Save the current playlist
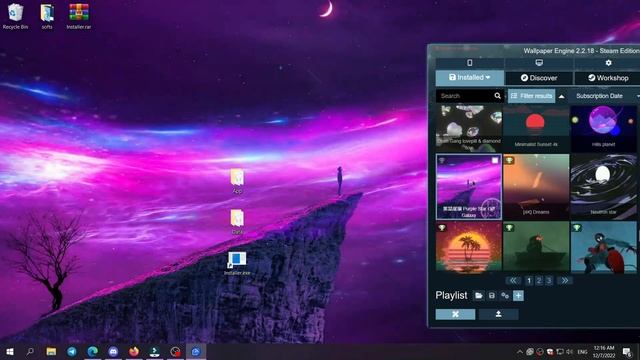The width and height of the screenshot is (640, 360). click(x=492, y=296)
